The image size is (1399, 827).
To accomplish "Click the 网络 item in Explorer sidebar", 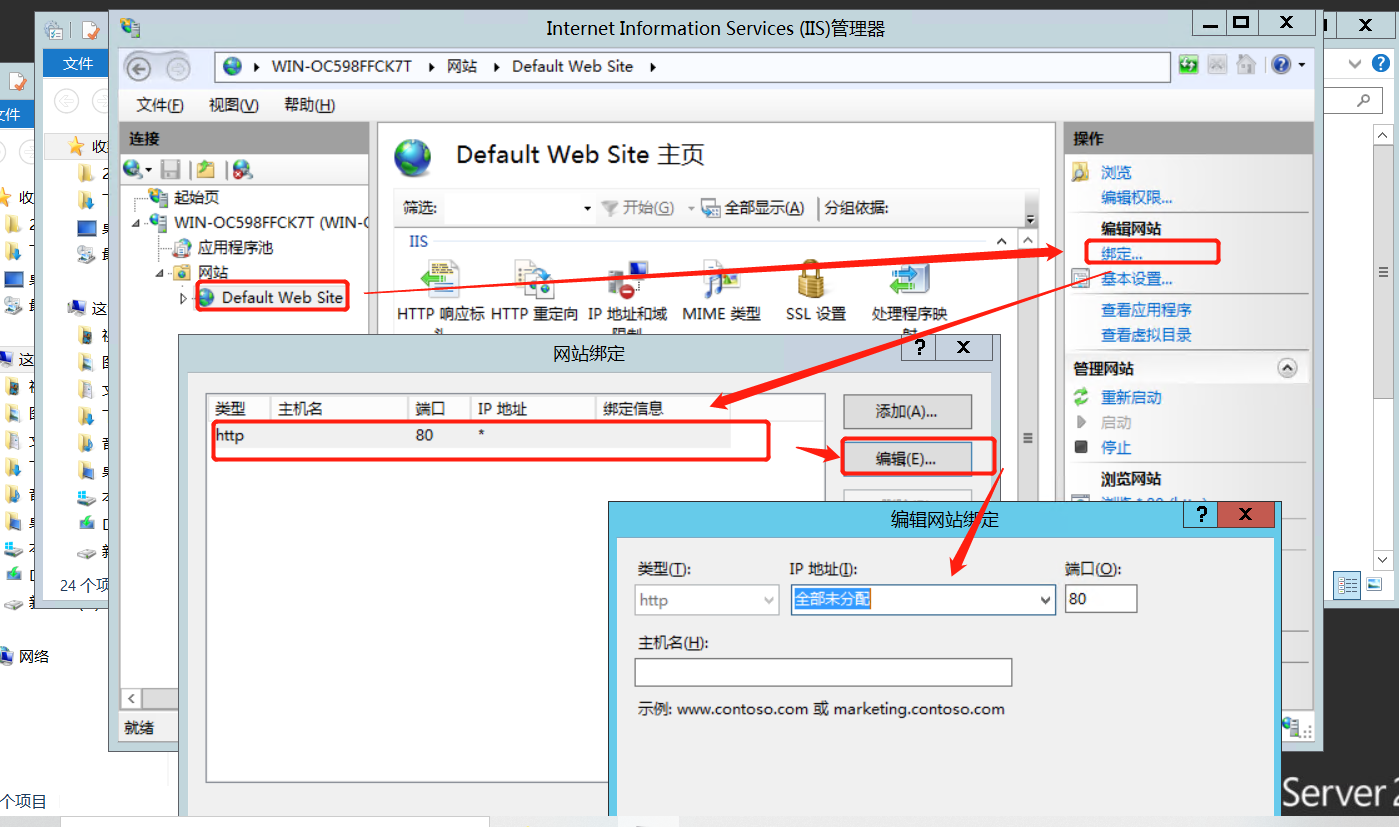I will 33,656.
